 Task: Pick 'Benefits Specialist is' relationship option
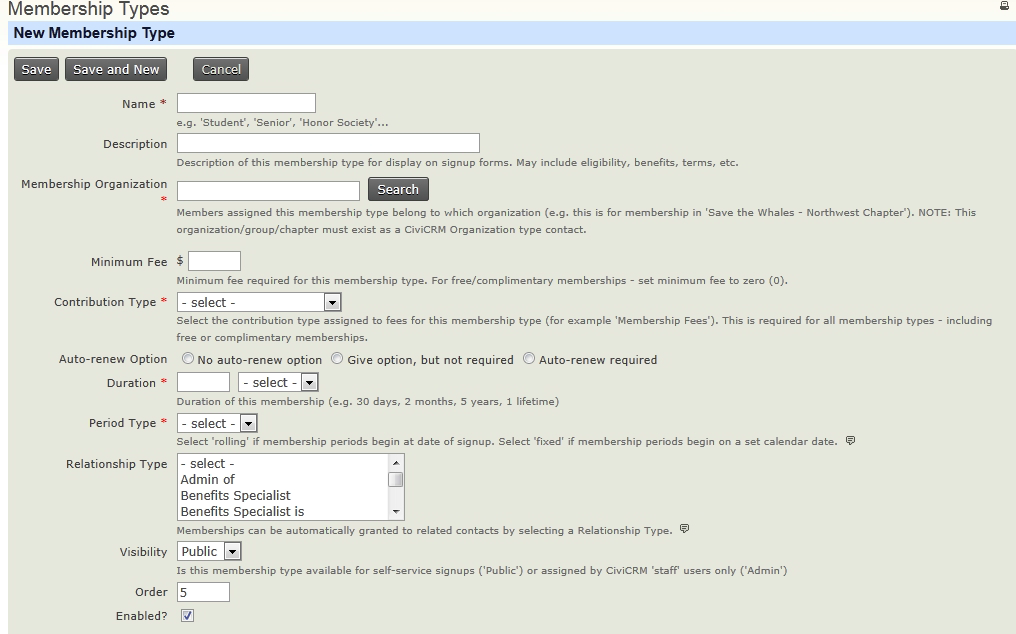tap(242, 512)
